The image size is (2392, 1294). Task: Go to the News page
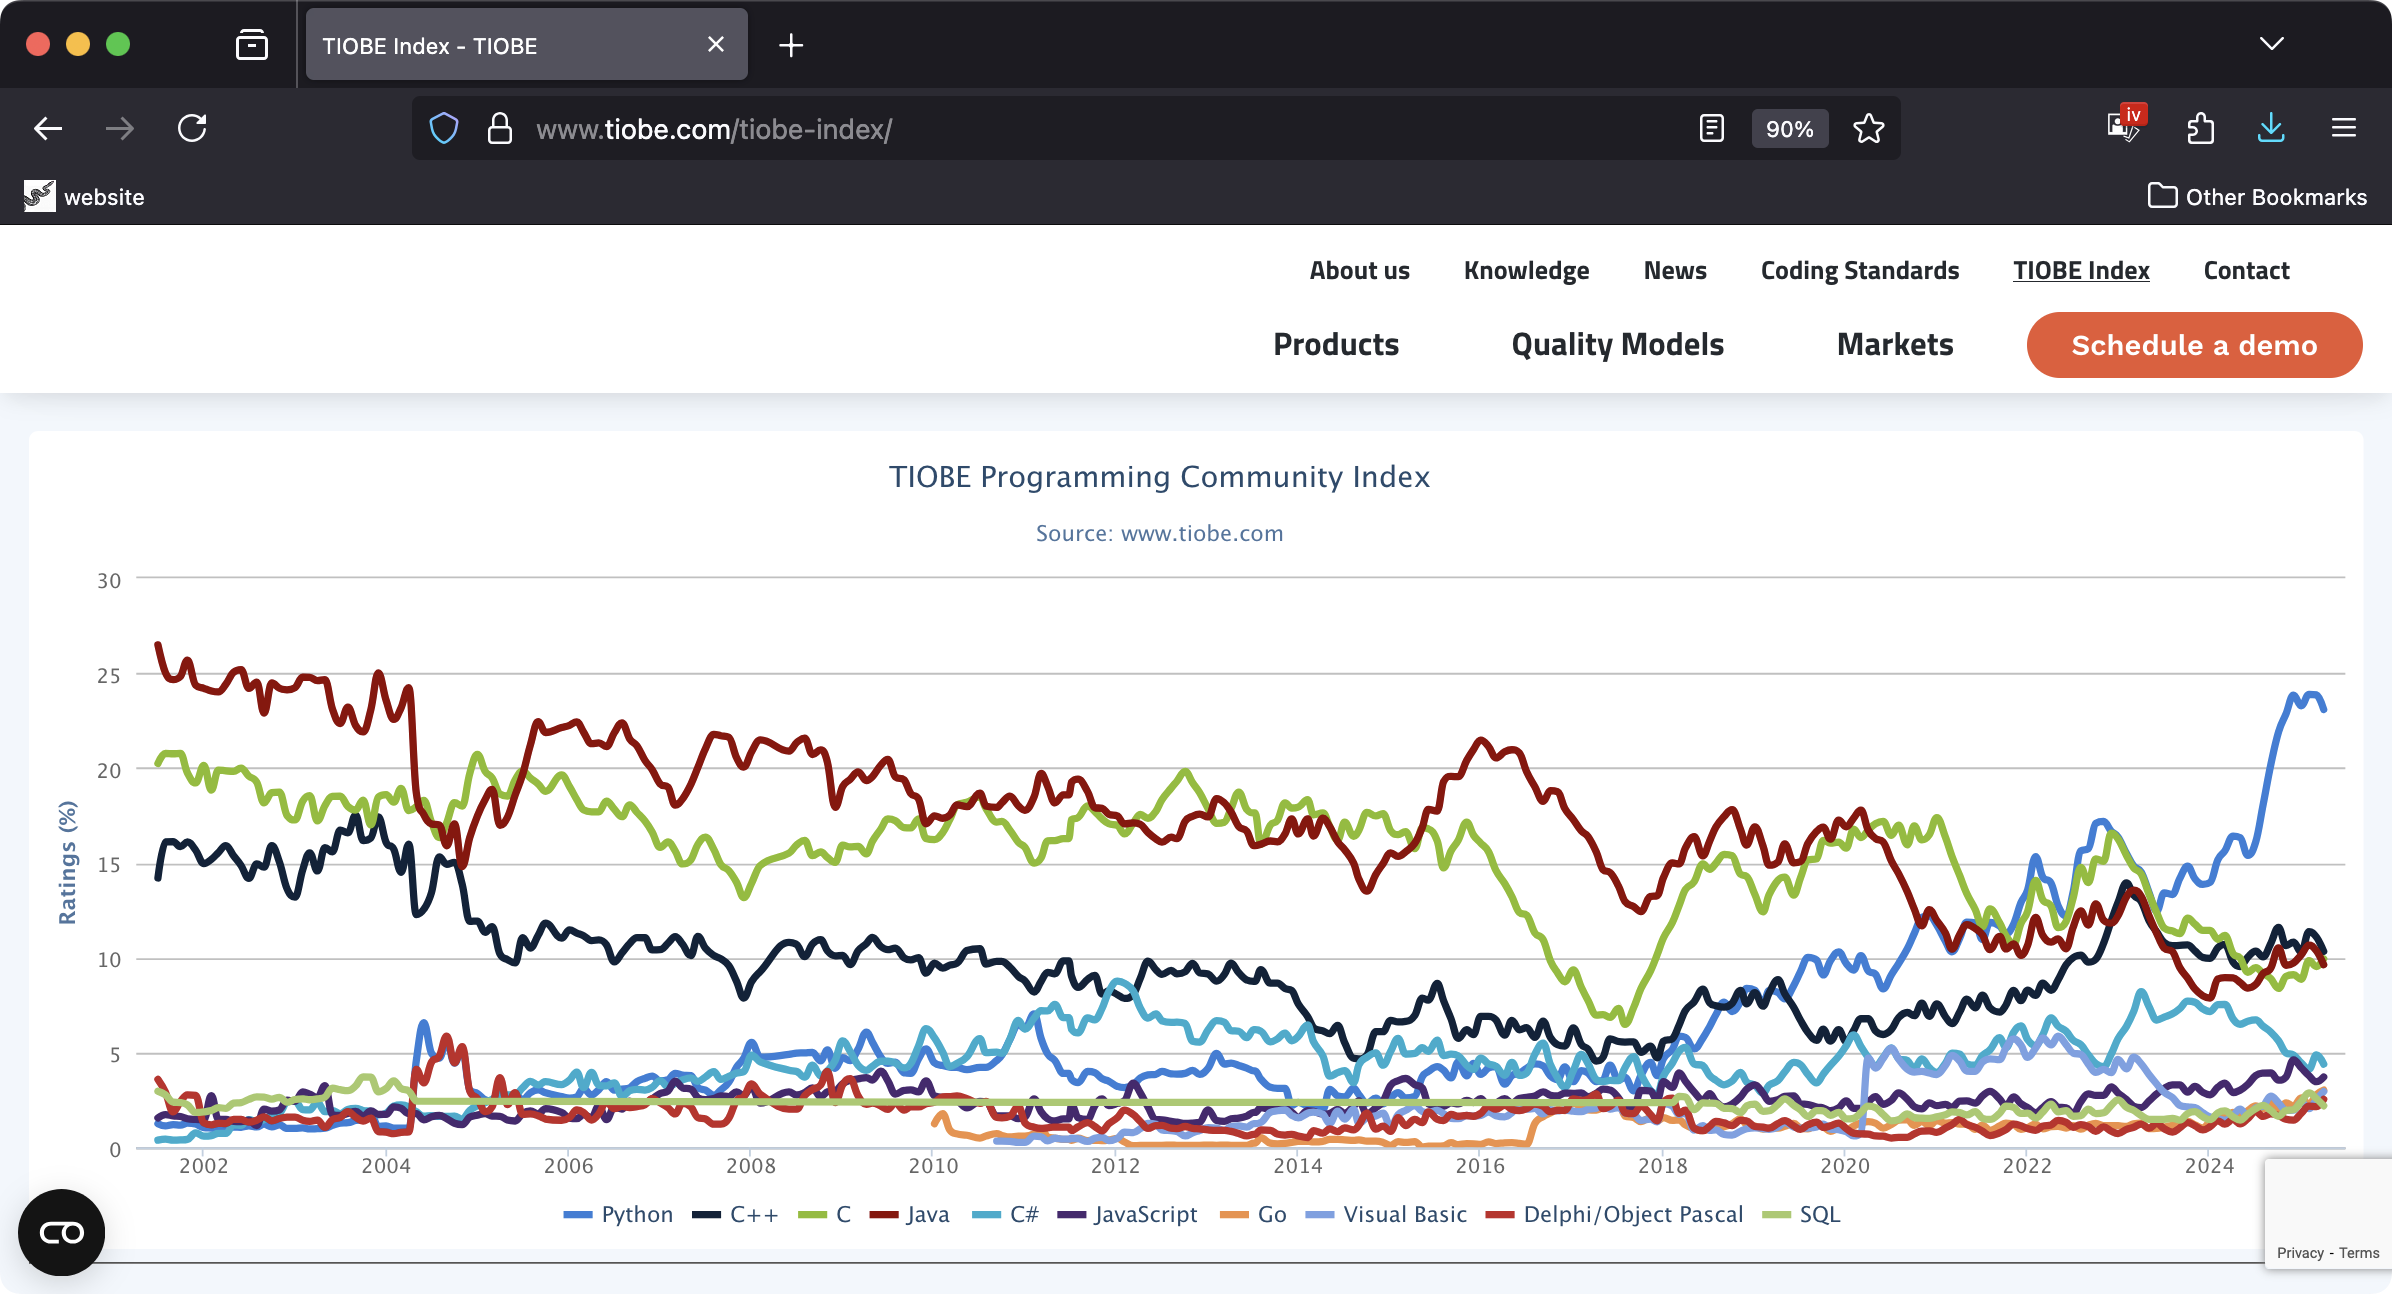1675,270
